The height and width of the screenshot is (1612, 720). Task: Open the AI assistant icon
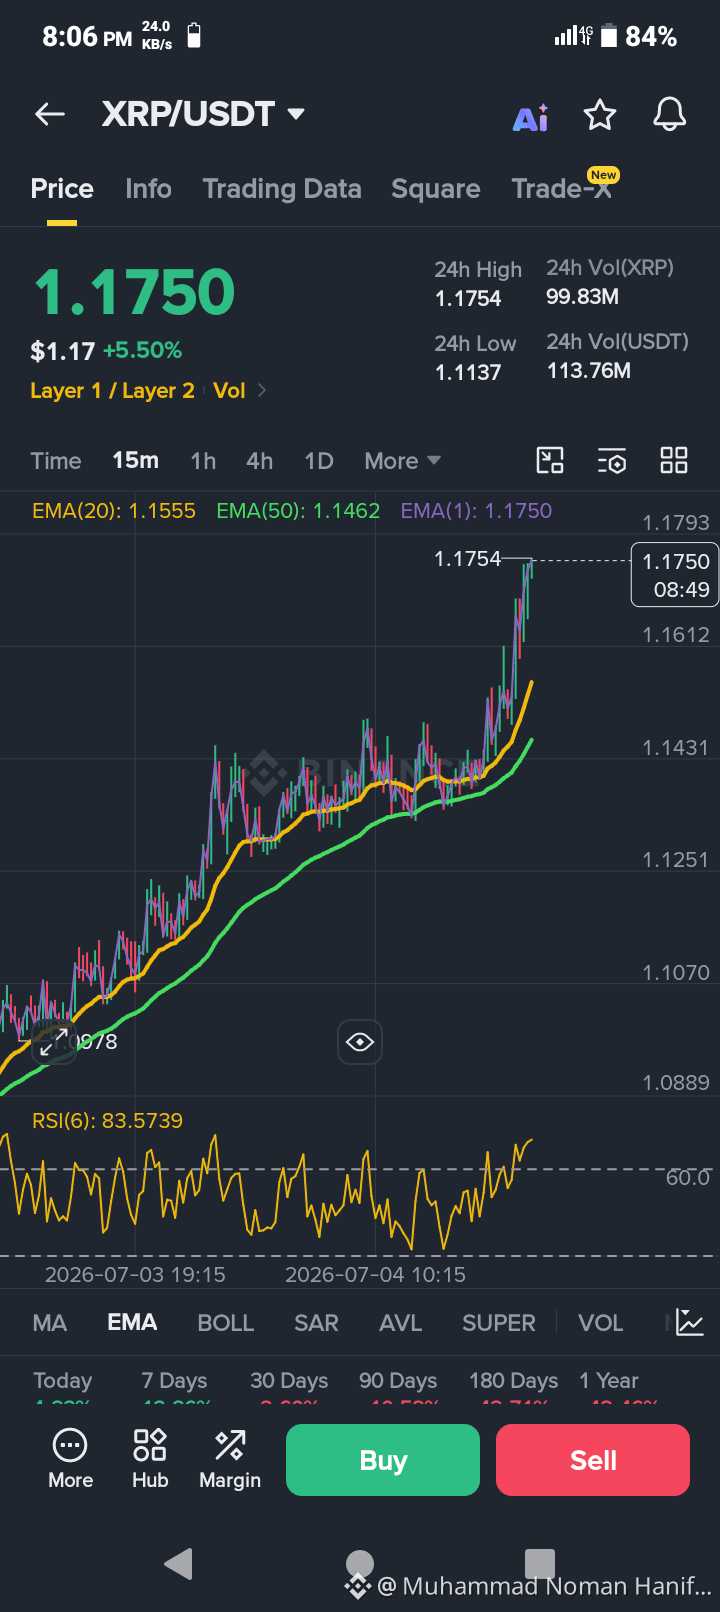pyautogui.click(x=531, y=117)
